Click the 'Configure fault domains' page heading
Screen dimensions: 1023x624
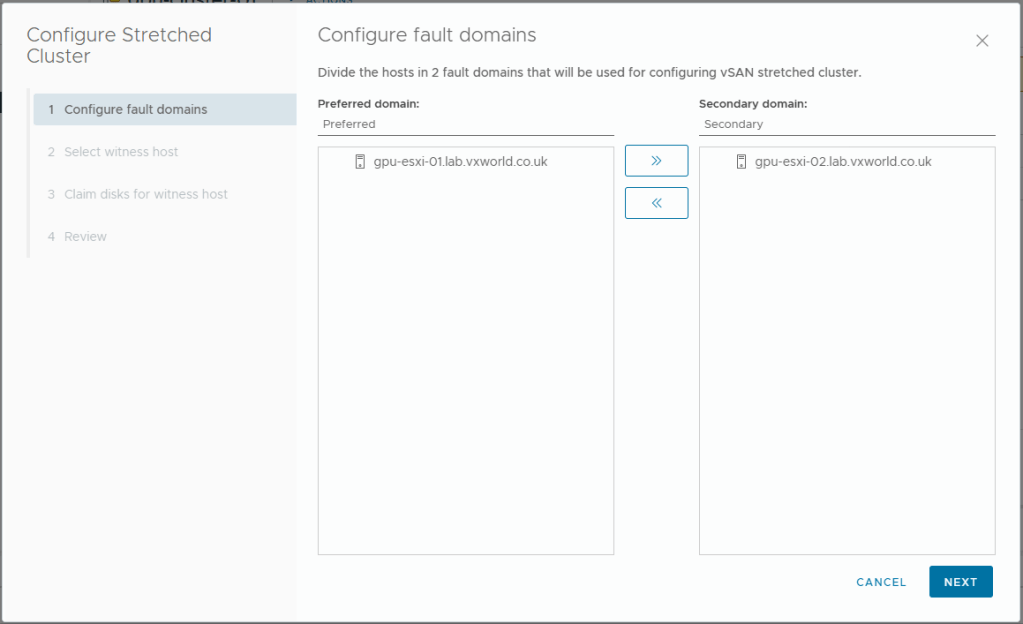[427, 35]
